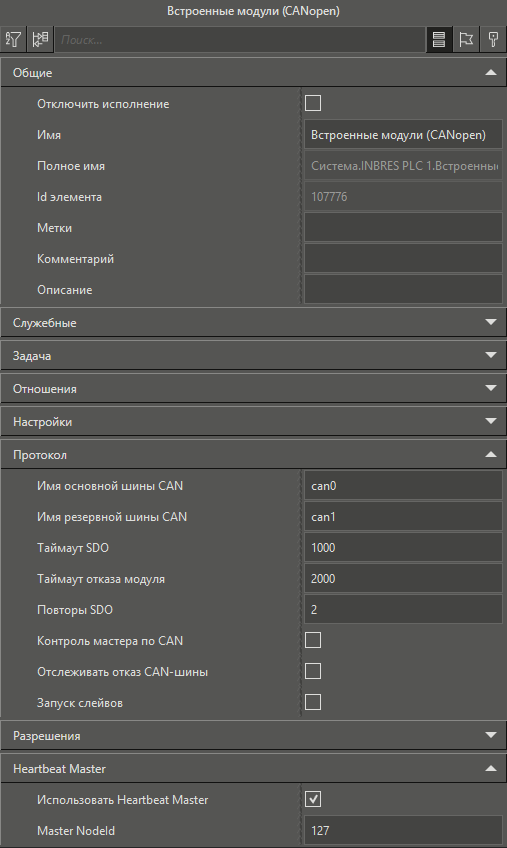This screenshot has width=507, height=848.
Task: Toggle the list view icon
Action: point(439,39)
